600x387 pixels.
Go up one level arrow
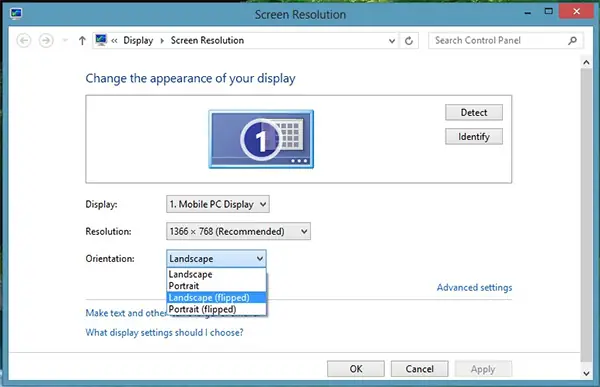pyautogui.click(x=82, y=40)
